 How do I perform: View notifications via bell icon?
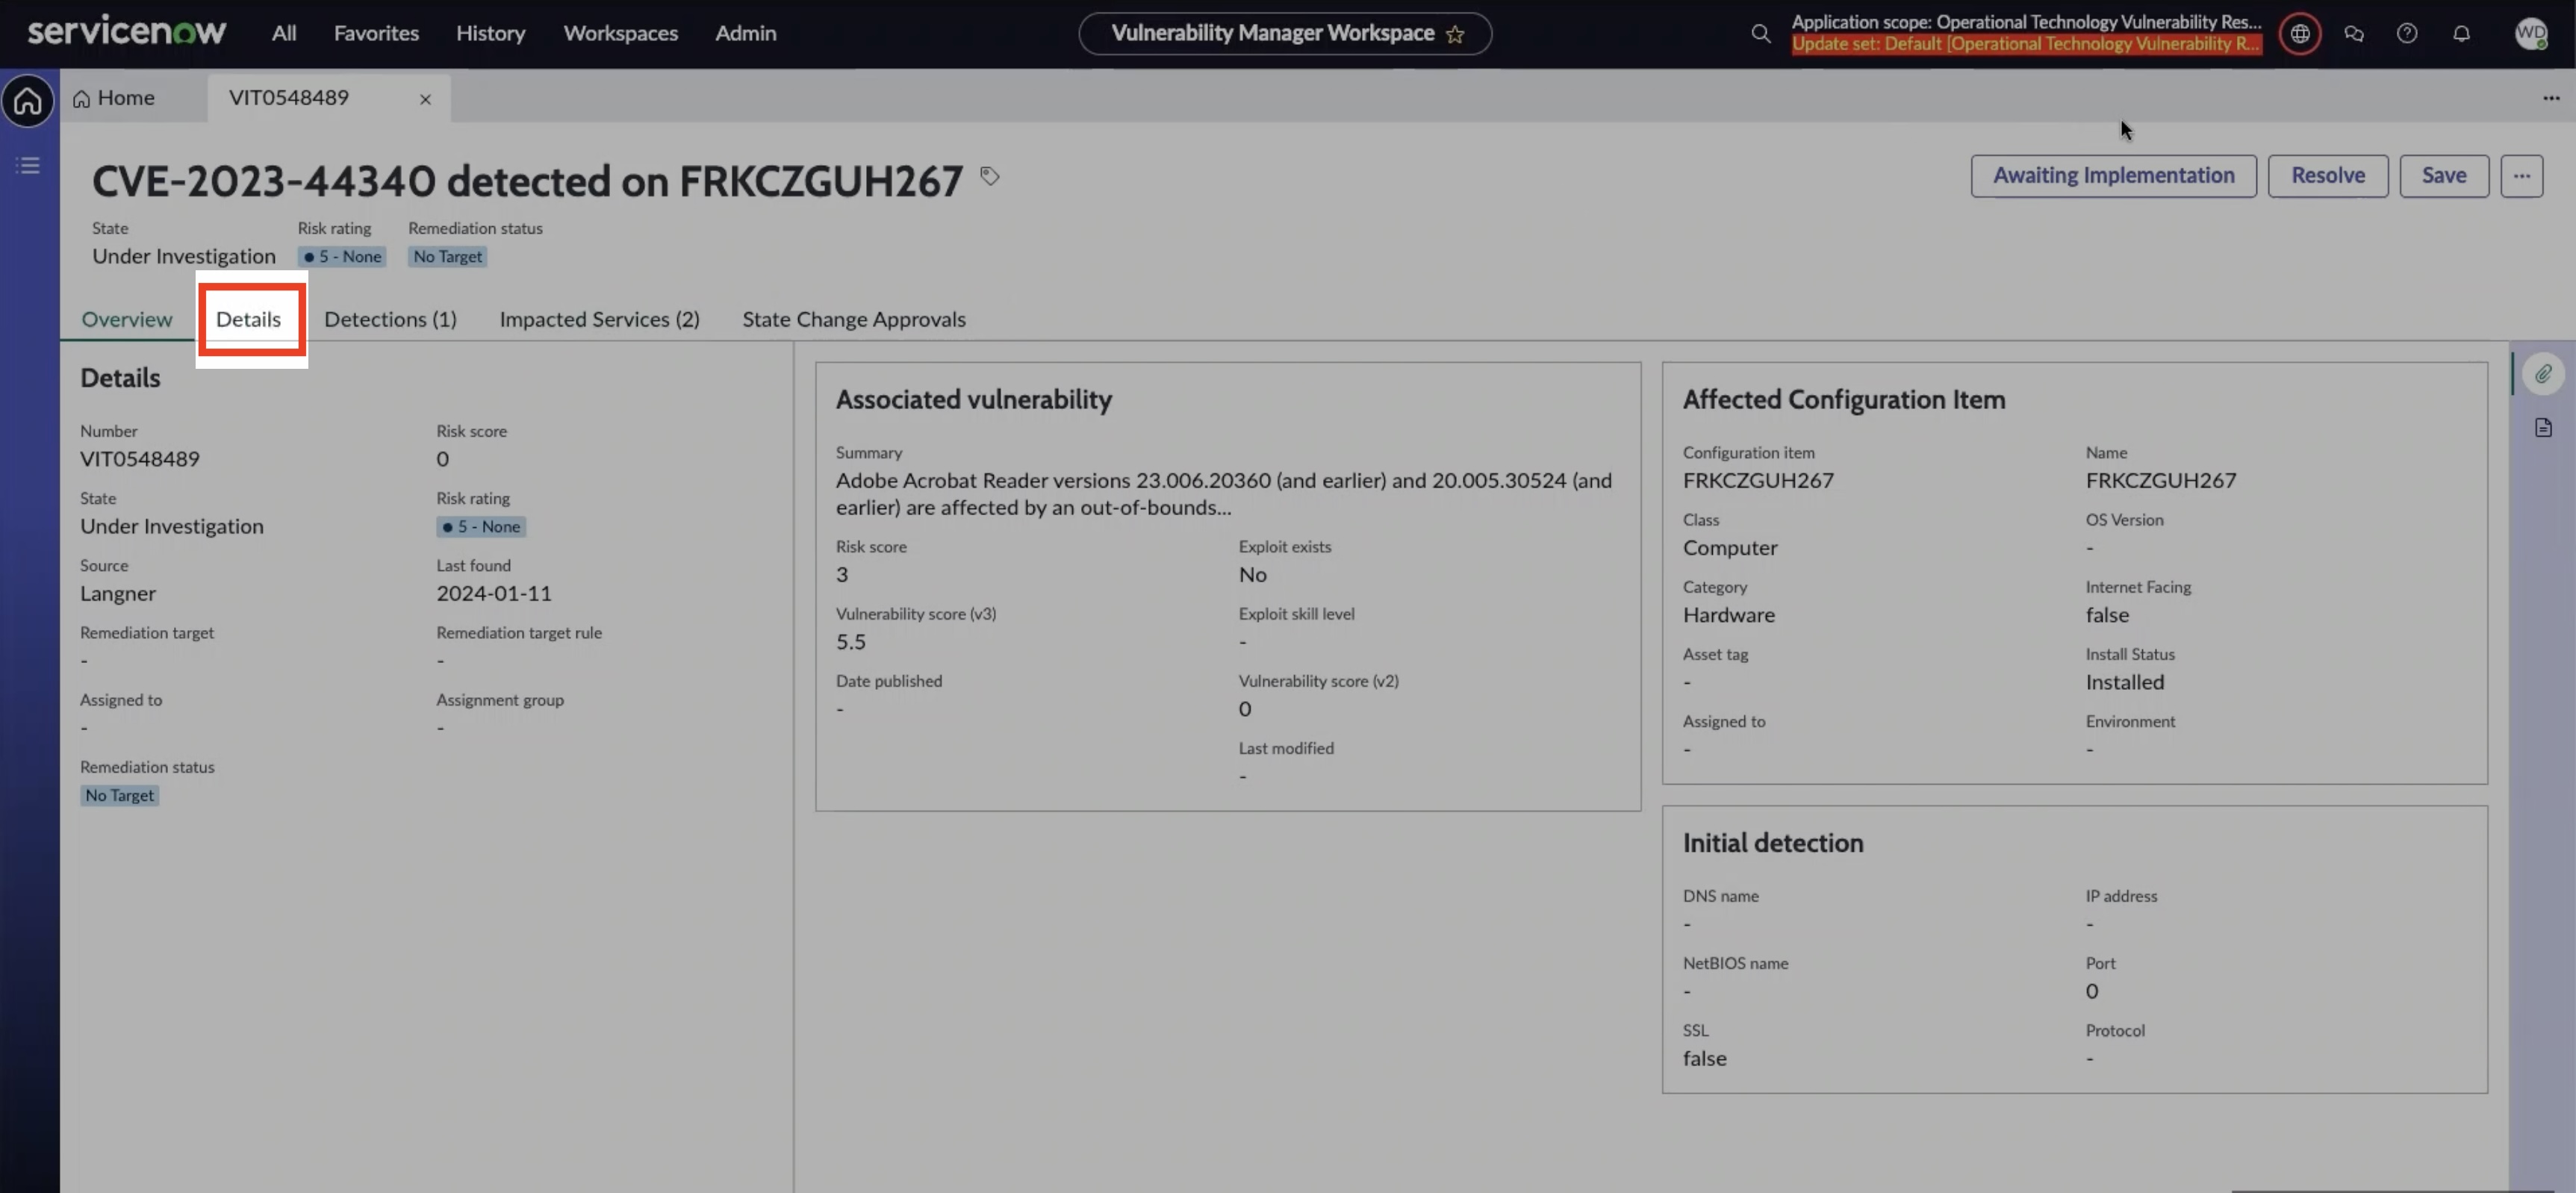pos(2461,33)
